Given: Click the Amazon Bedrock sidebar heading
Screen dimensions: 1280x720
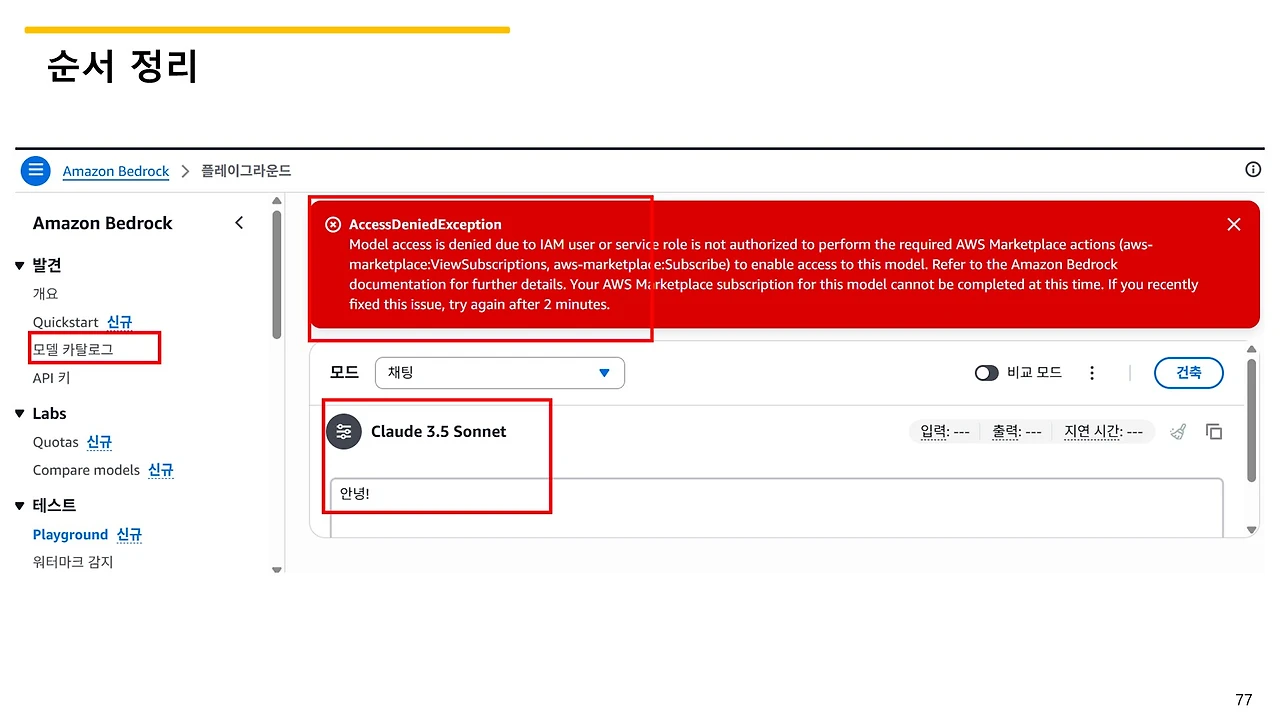Looking at the screenshot, I should [103, 223].
